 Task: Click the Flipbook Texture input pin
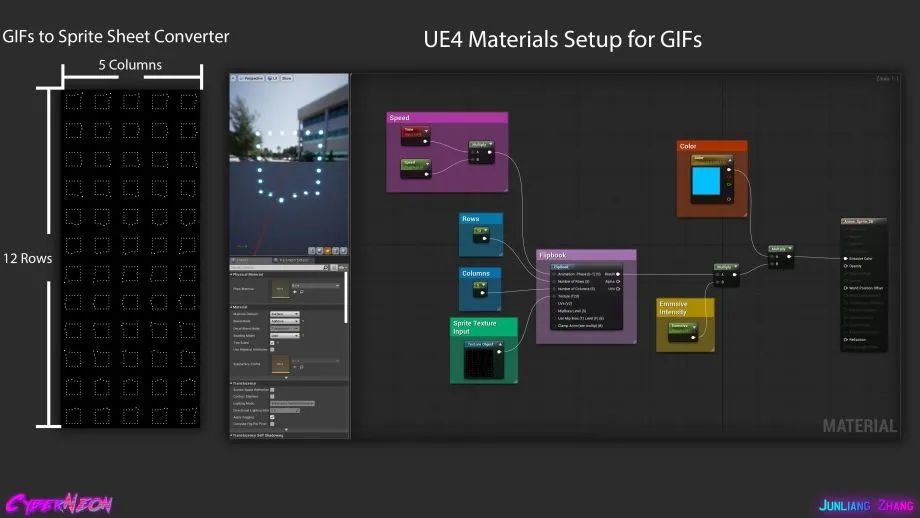(x=554, y=296)
